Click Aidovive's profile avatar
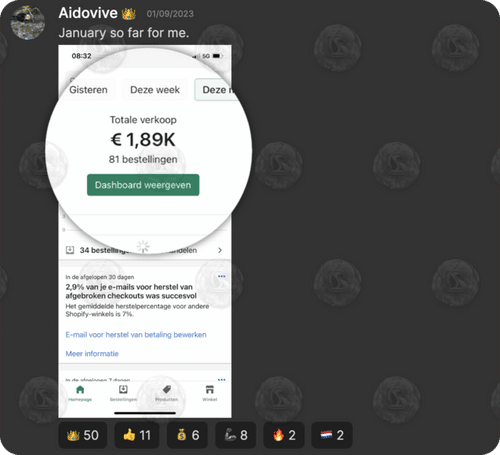Screen dimensions: 500x455 point(28,22)
